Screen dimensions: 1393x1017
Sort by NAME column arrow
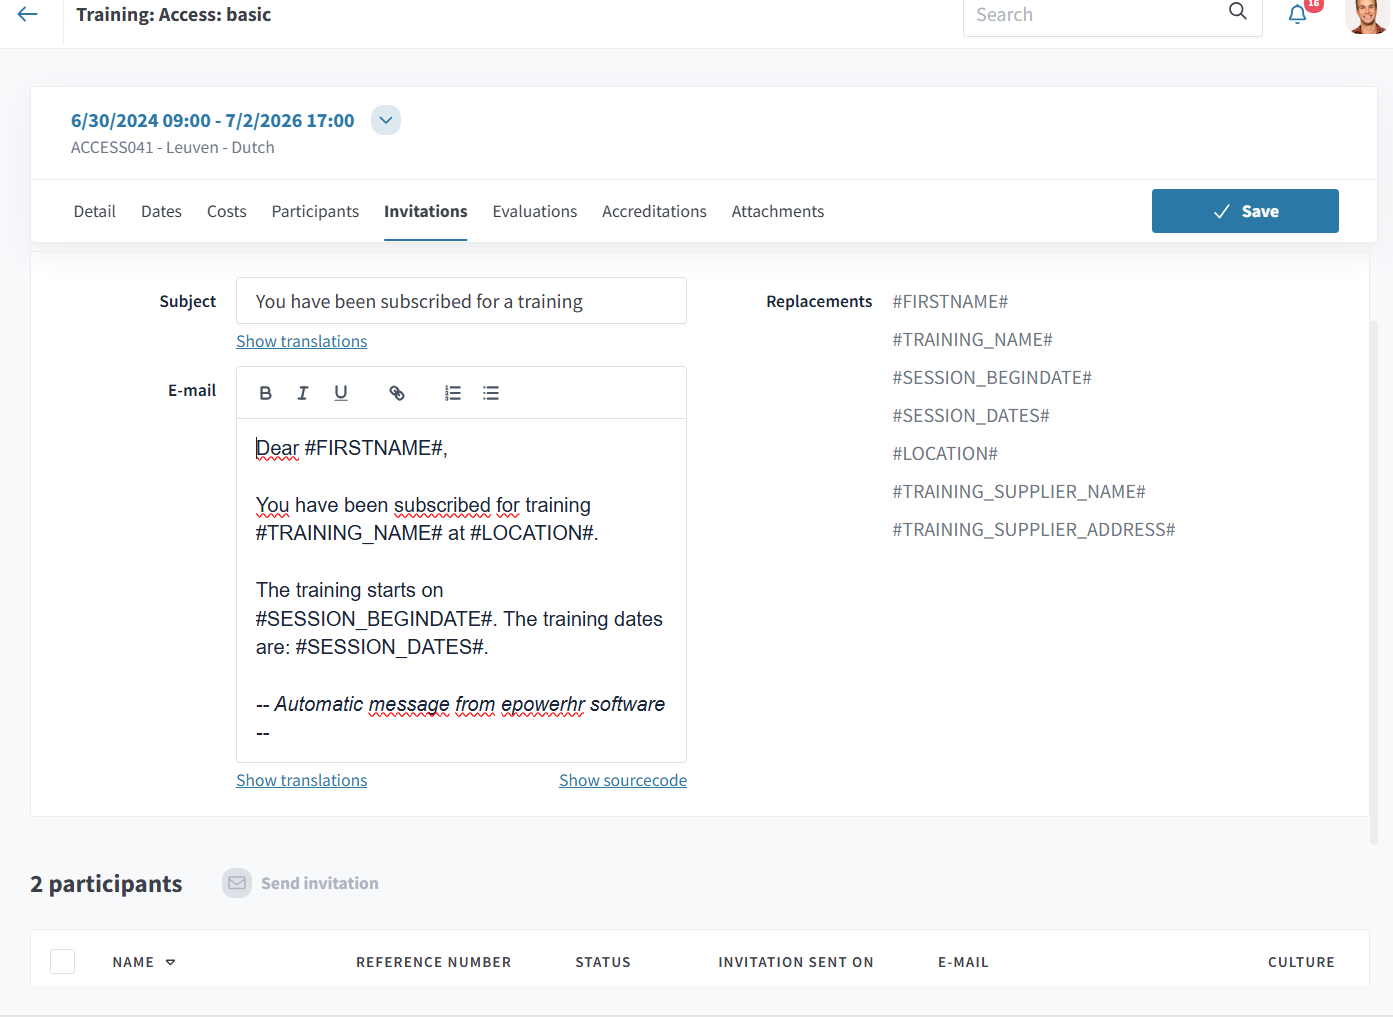(x=171, y=962)
